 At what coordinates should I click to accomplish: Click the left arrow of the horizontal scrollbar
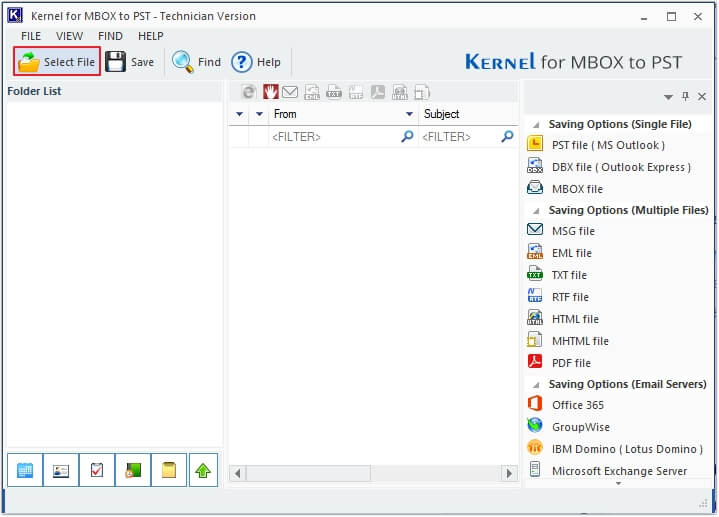(x=238, y=473)
